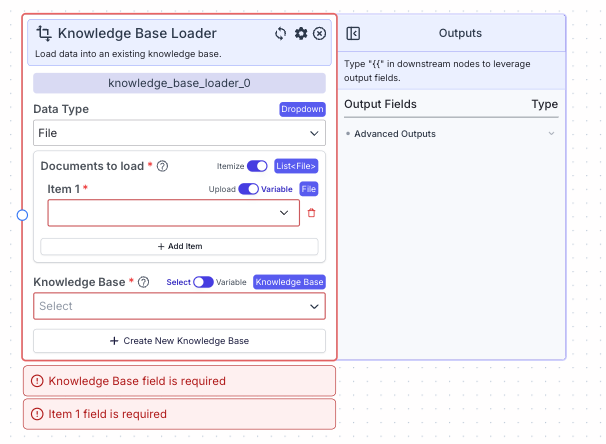Toggle Select/Variable switch for Knowledge Base
The width and height of the screenshot is (606, 444).
[x=203, y=282]
